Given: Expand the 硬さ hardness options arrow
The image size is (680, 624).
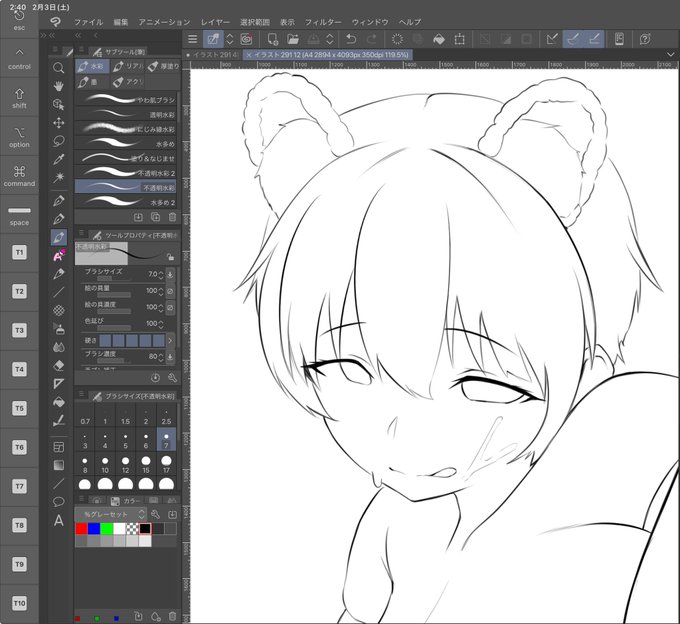Looking at the screenshot, I should (x=170, y=340).
